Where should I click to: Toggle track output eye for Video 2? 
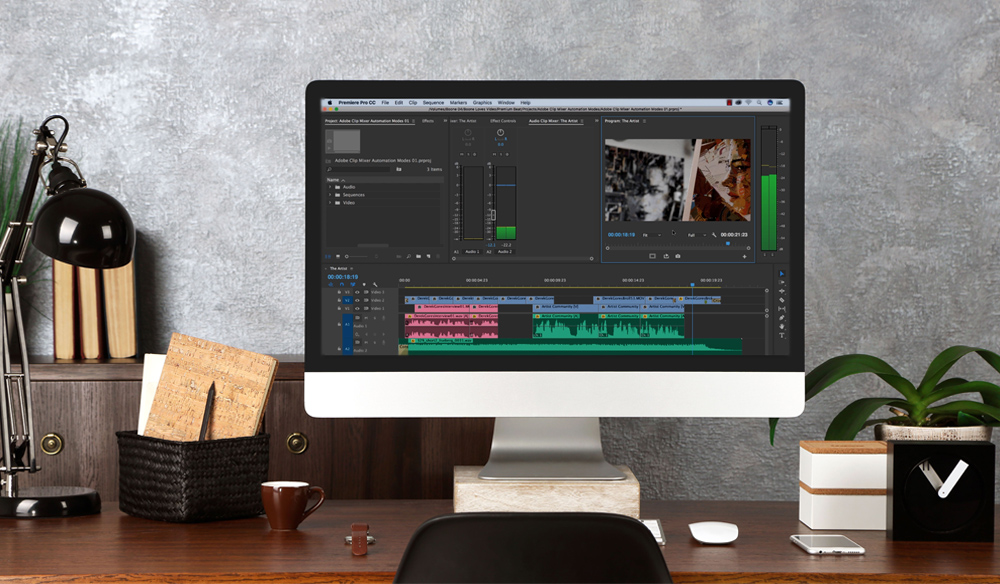[356, 301]
